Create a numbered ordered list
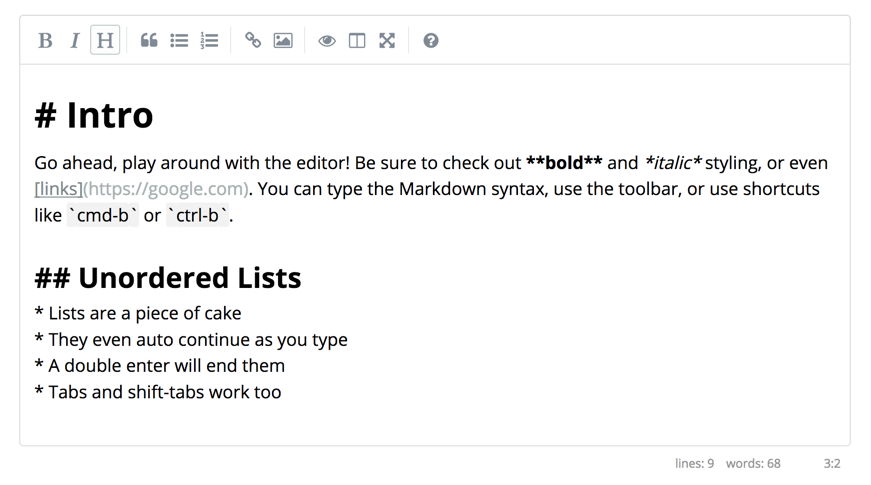 (x=209, y=41)
